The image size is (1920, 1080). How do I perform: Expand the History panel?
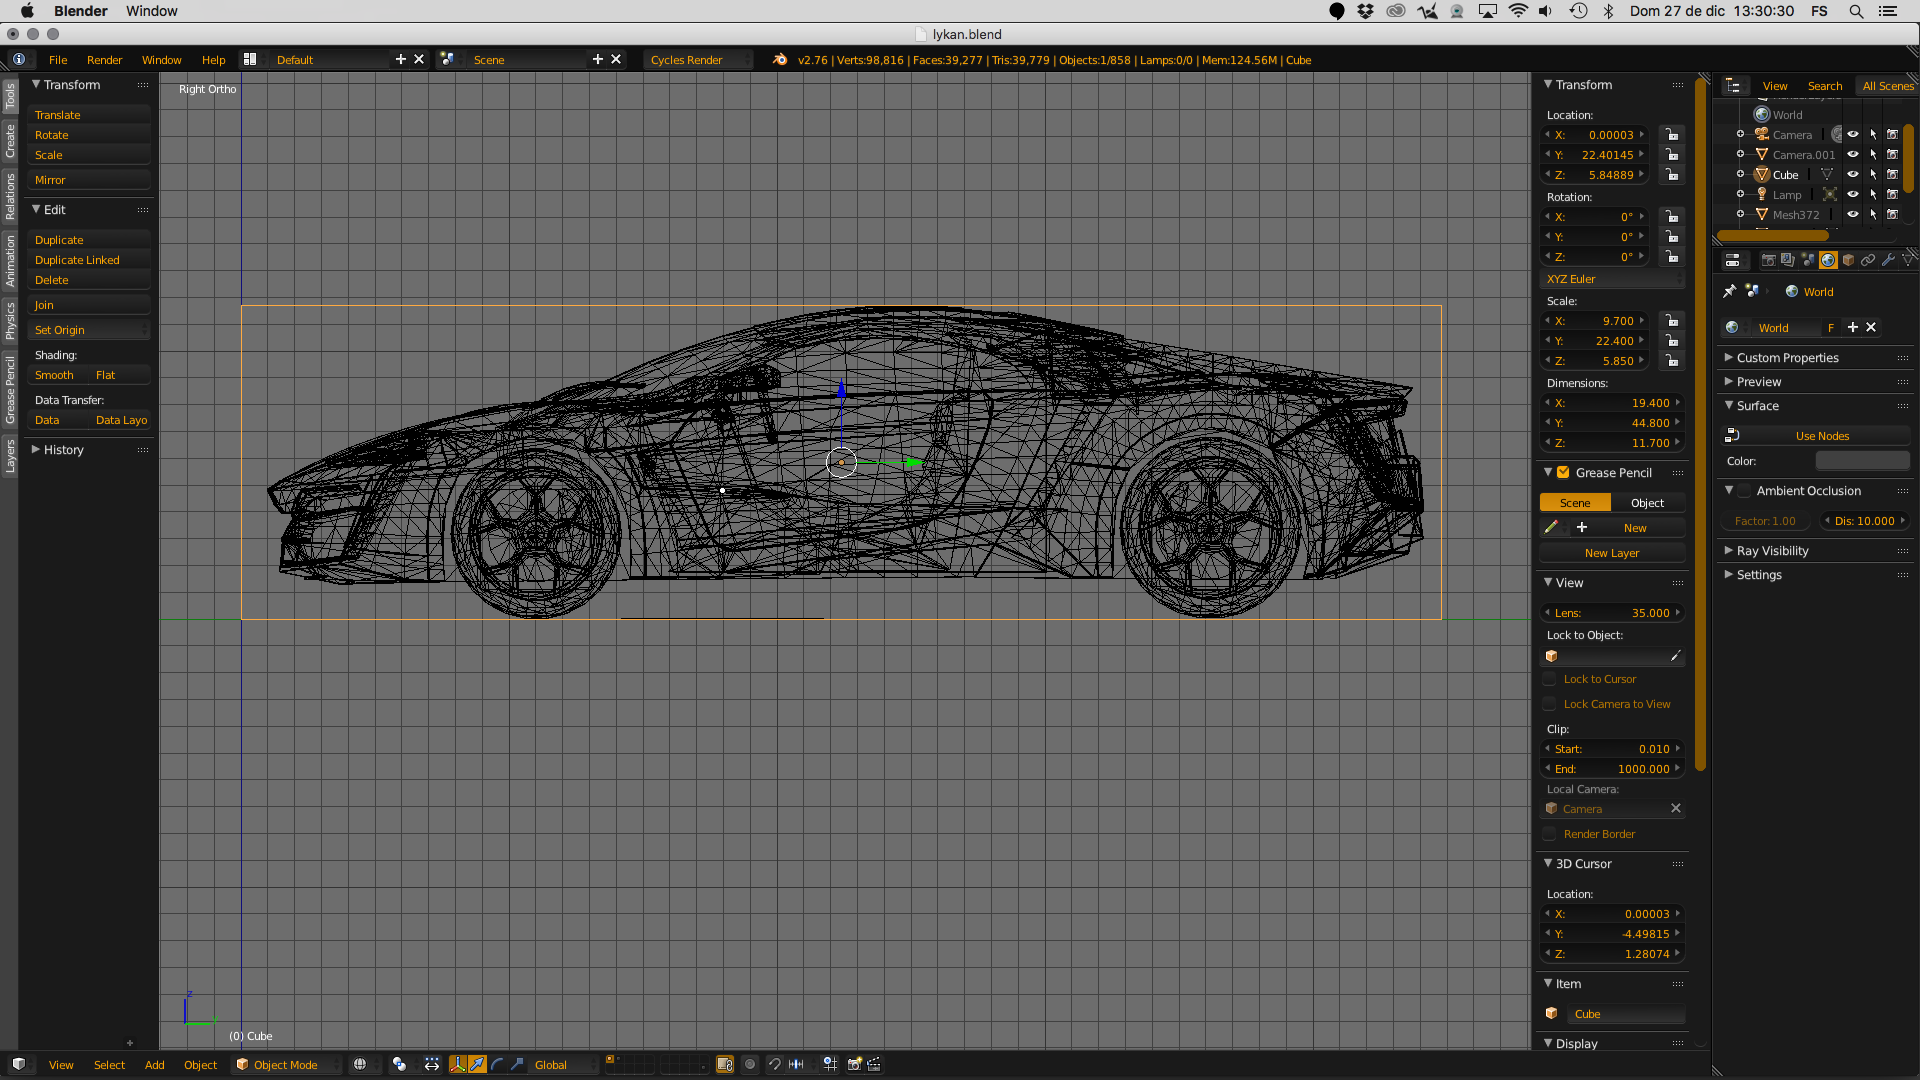[x=64, y=450]
